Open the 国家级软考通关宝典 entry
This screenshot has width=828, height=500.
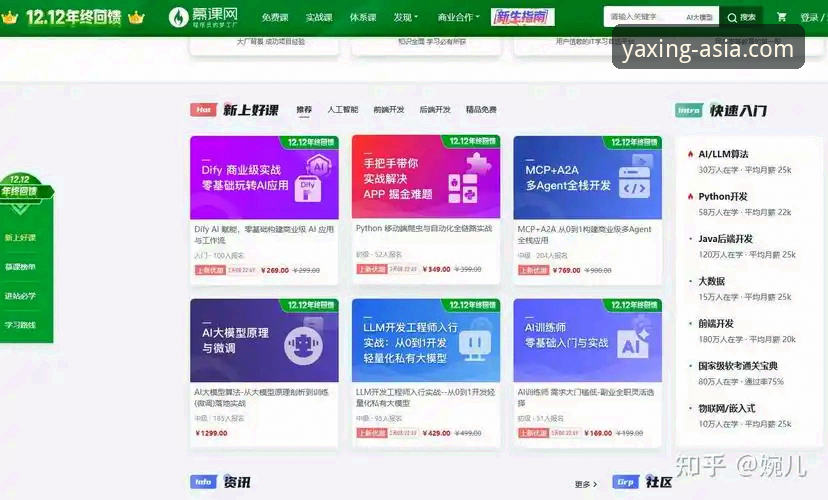tap(738, 366)
